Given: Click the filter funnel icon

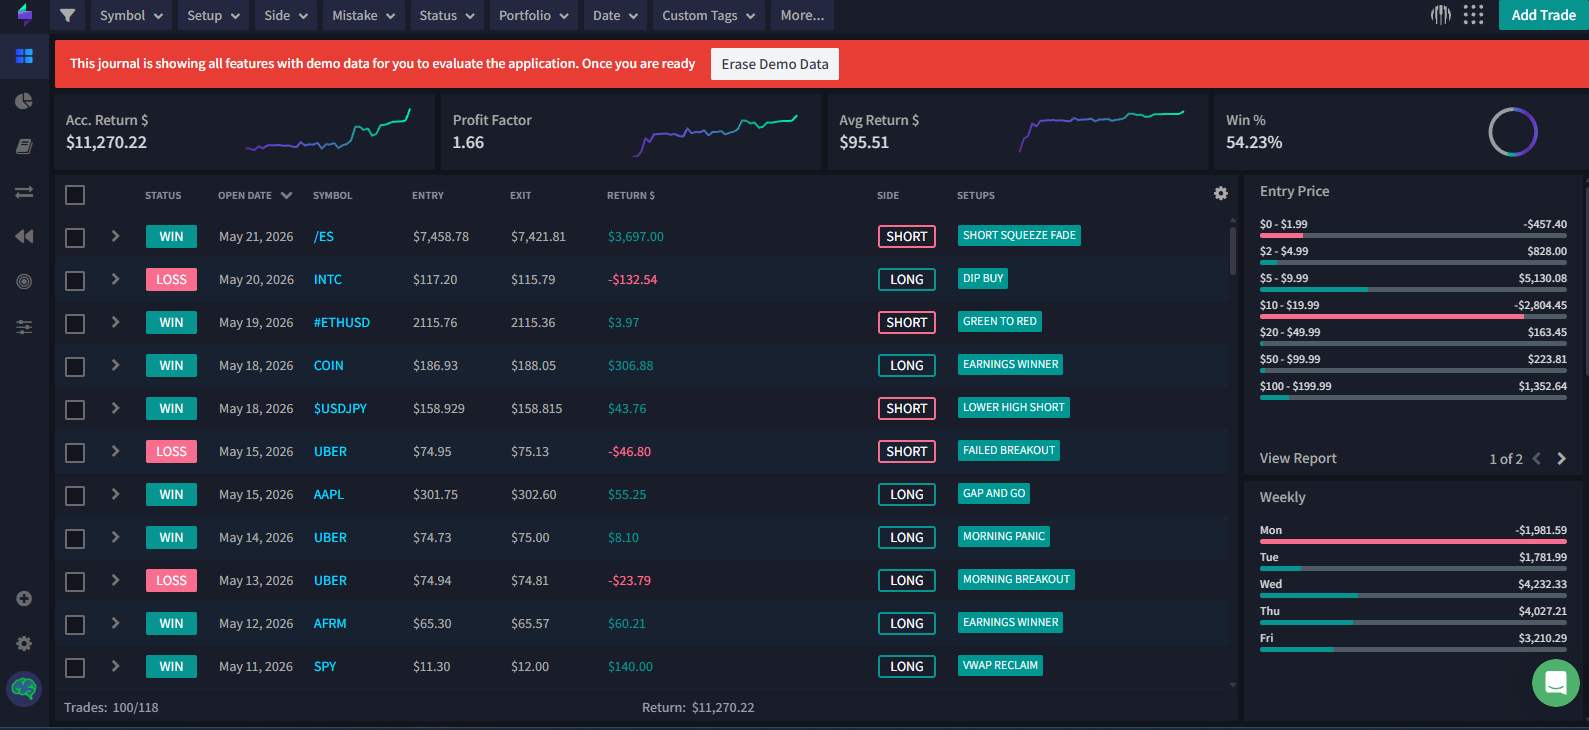Looking at the screenshot, I should (x=67, y=15).
